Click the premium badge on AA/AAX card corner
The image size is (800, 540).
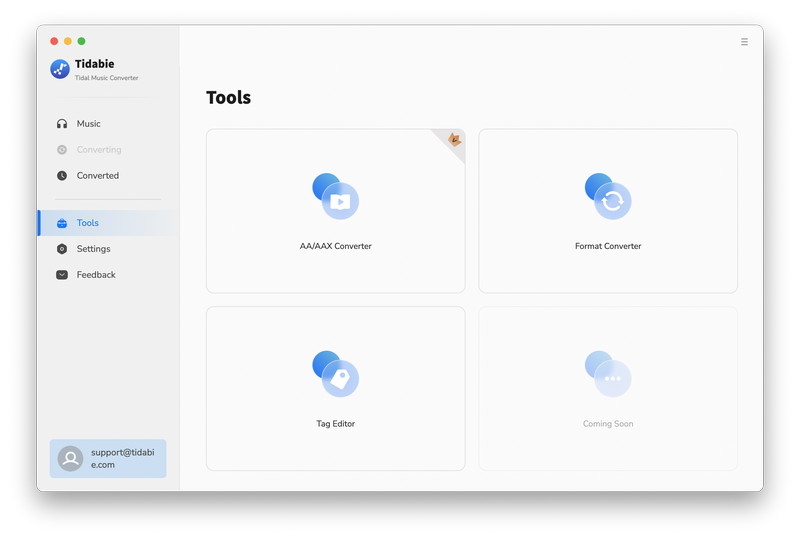[x=454, y=140]
